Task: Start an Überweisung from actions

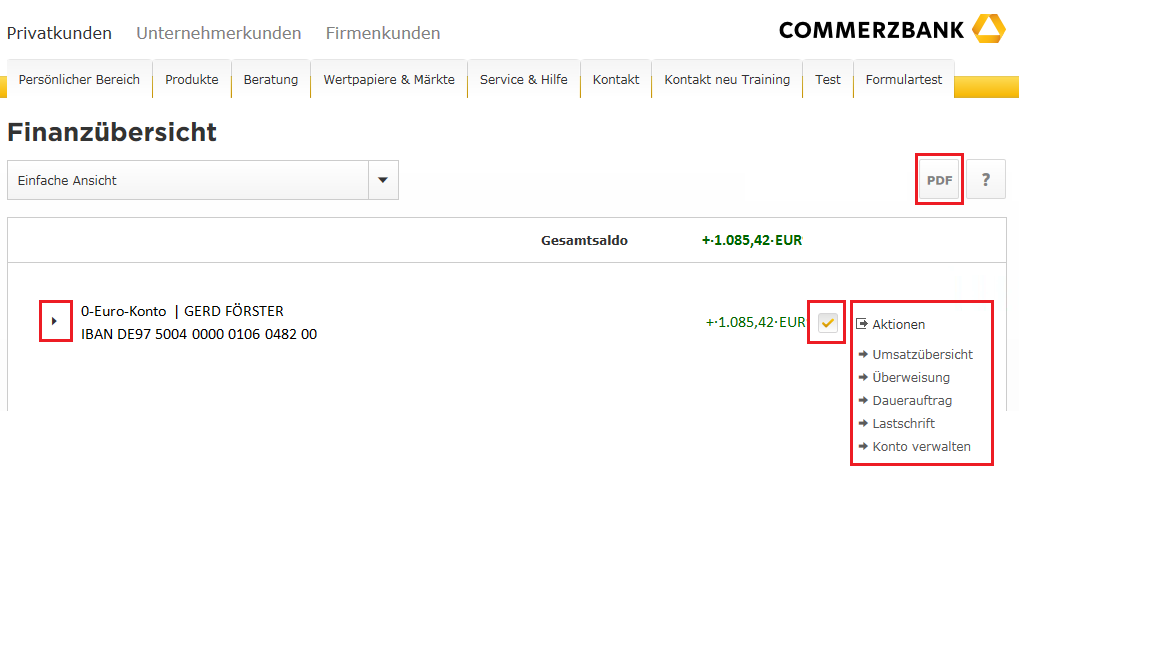Action: (x=911, y=377)
